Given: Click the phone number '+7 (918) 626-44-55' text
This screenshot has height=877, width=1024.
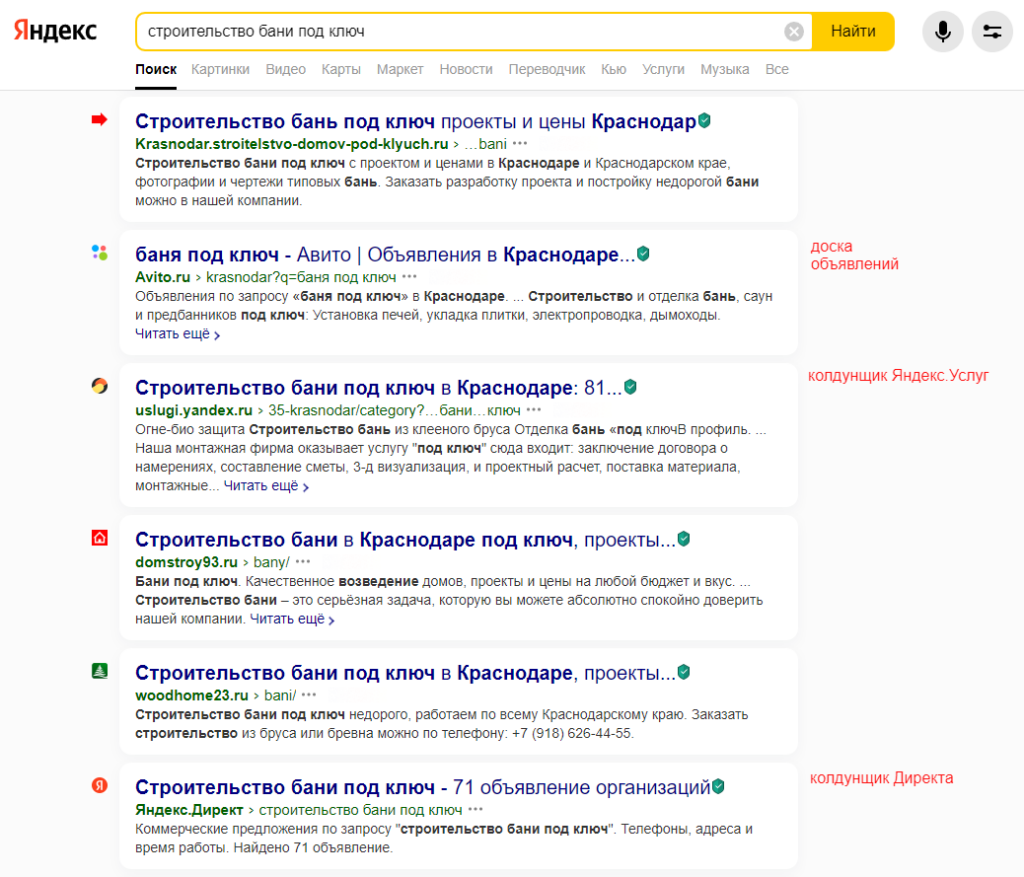Looking at the screenshot, I should tap(571, 733).
